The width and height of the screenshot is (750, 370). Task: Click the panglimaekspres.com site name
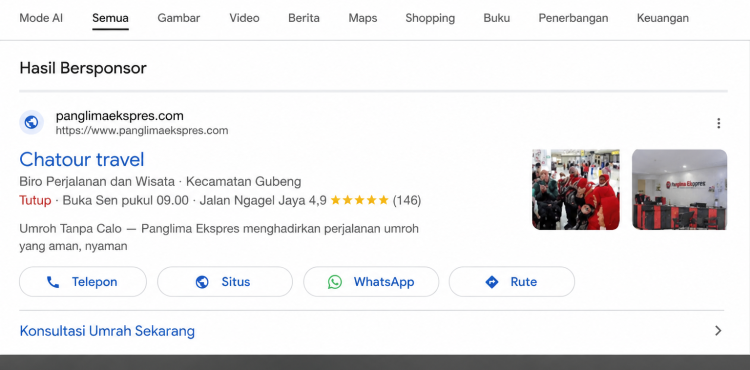click(x=120, y=116)
